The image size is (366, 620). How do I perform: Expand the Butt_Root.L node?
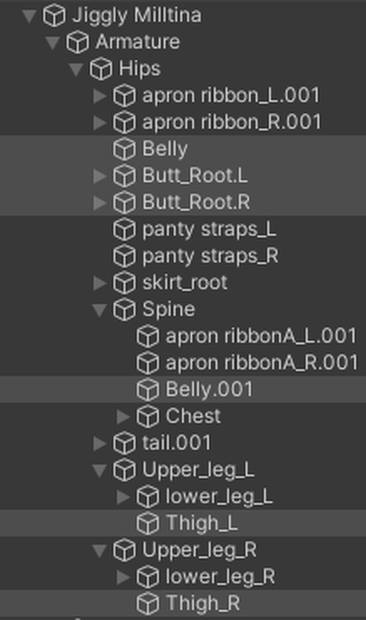tap(100, 176)
